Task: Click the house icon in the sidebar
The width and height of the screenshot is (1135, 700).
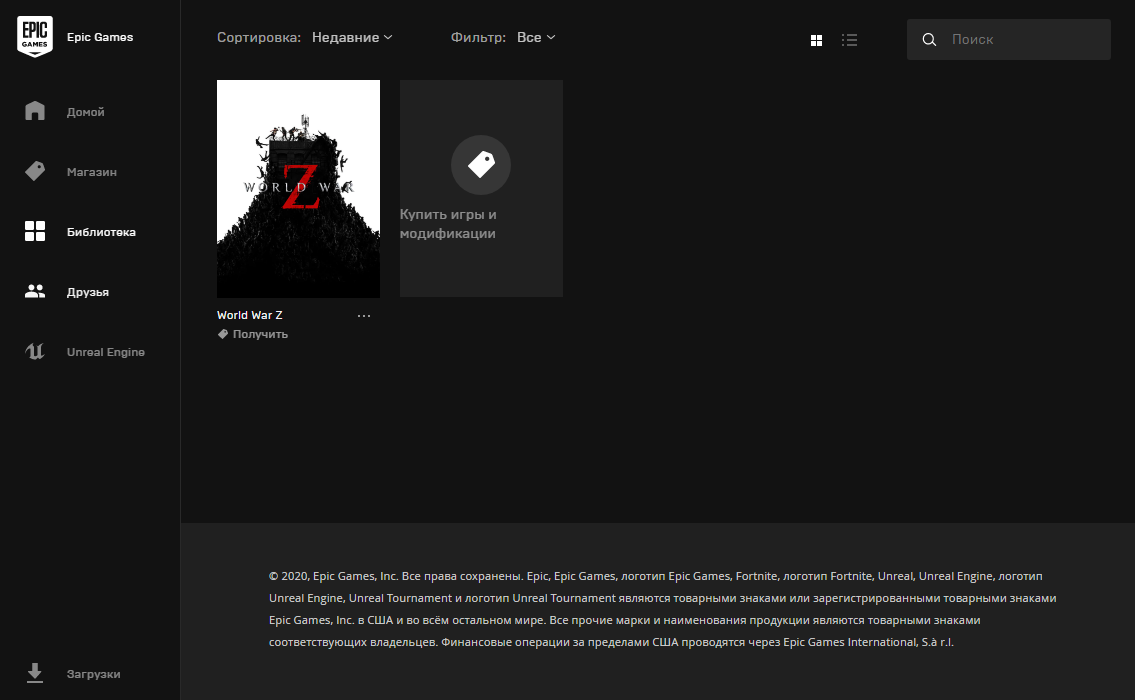Action: (35, 111)
